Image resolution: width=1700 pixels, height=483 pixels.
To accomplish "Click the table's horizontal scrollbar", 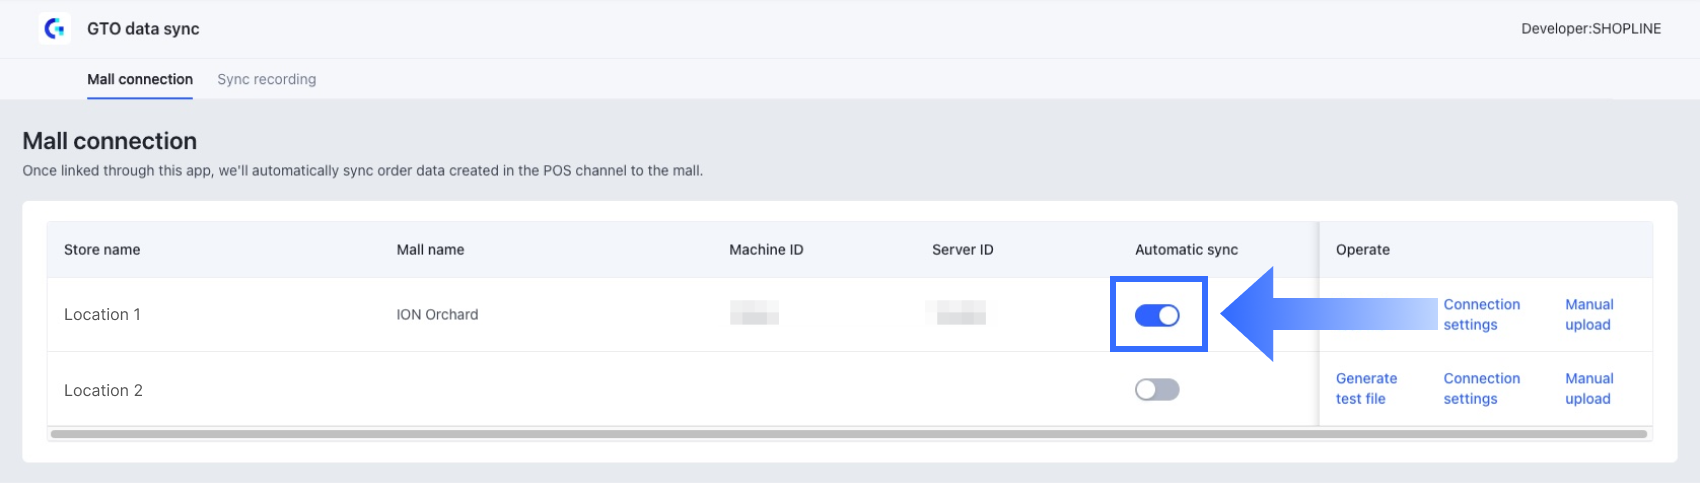I will pyautogui.click(x=848, y=434).
